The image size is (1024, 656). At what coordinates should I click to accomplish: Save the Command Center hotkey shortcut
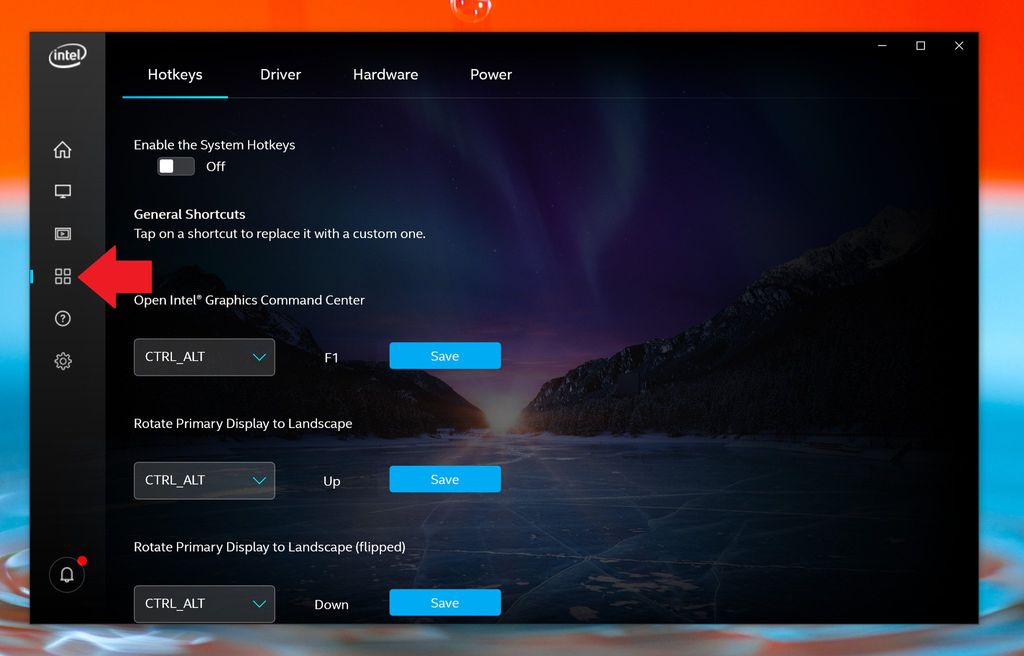click(445, 355)
